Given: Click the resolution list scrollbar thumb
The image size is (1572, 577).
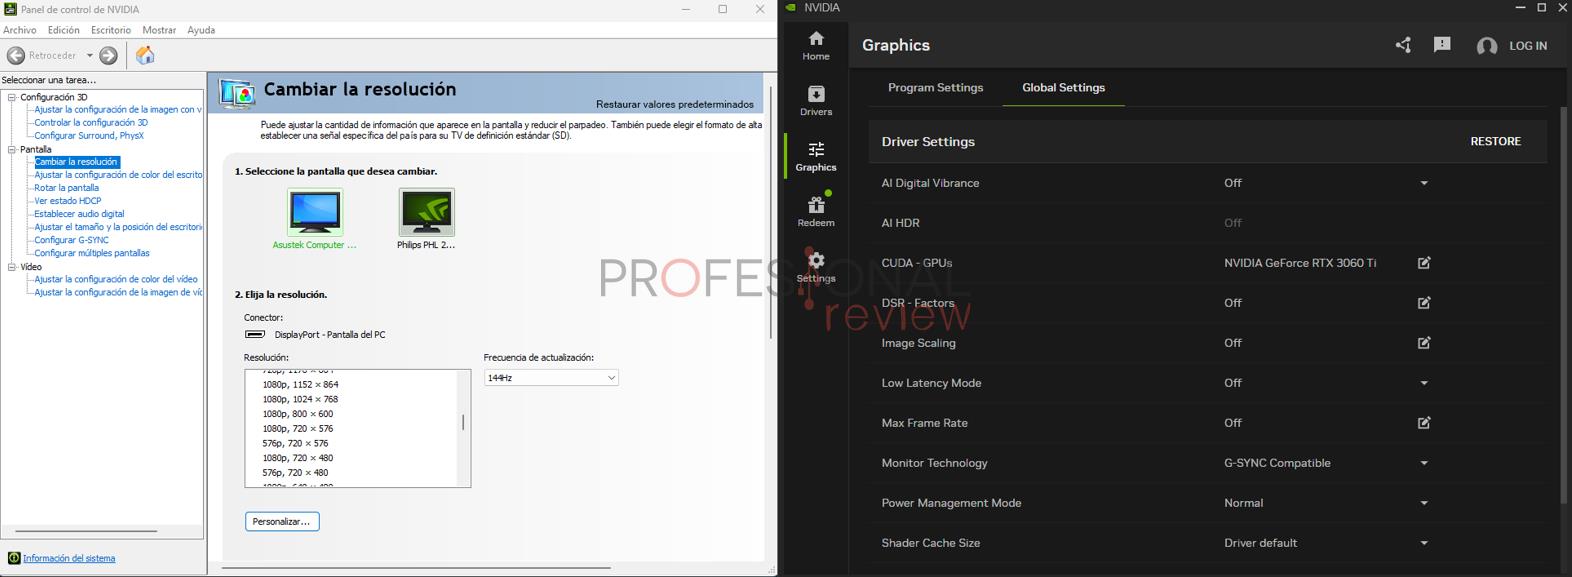Looking at the screenshot, I should point(463,422).
